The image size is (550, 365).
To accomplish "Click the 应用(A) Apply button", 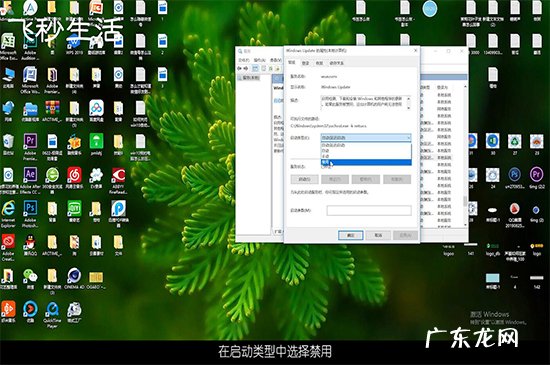I will [x=405, y=235].
